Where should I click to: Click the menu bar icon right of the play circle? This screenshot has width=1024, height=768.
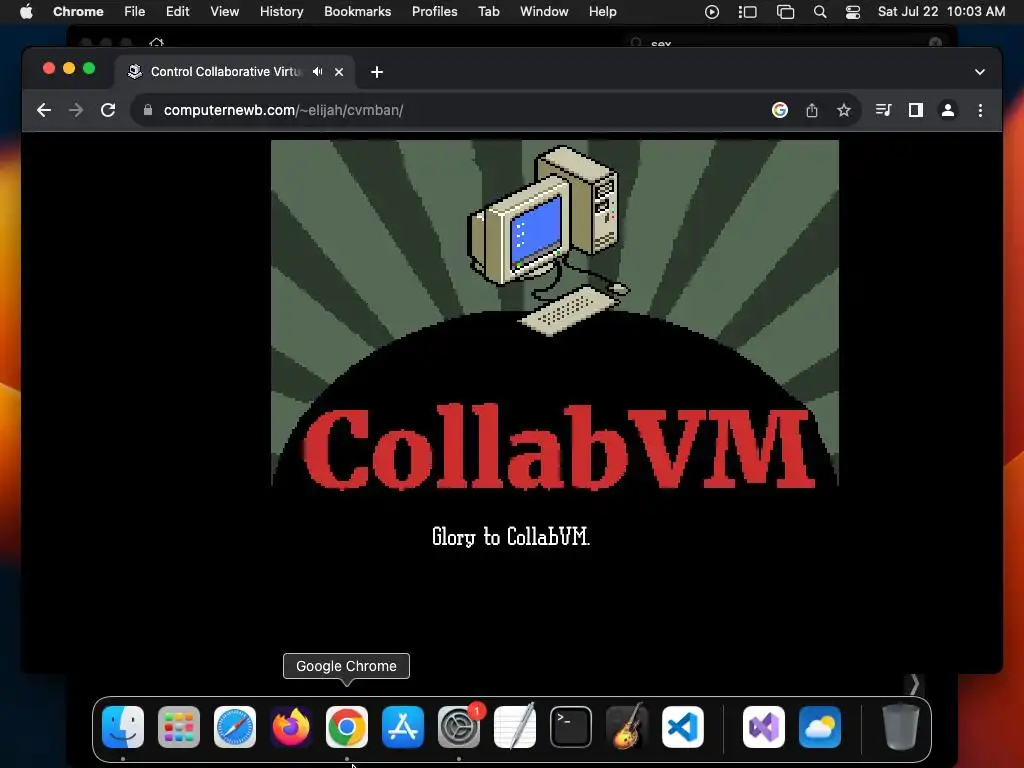click(747, 12)
